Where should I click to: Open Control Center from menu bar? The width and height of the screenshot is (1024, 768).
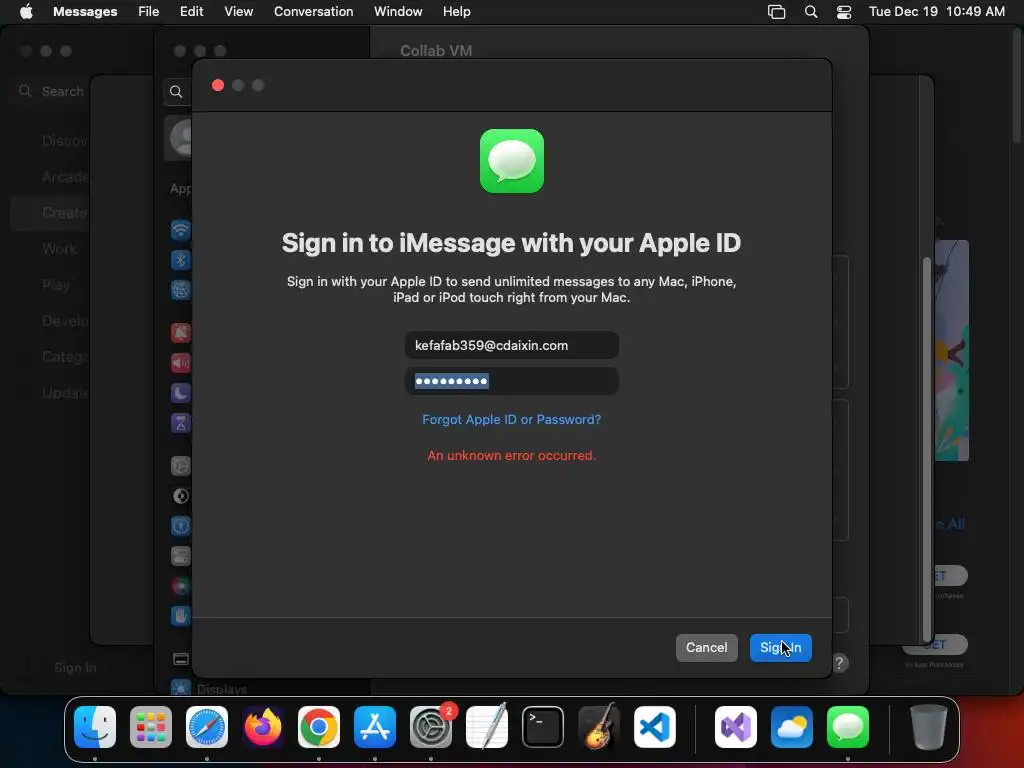tap(844, 12)
